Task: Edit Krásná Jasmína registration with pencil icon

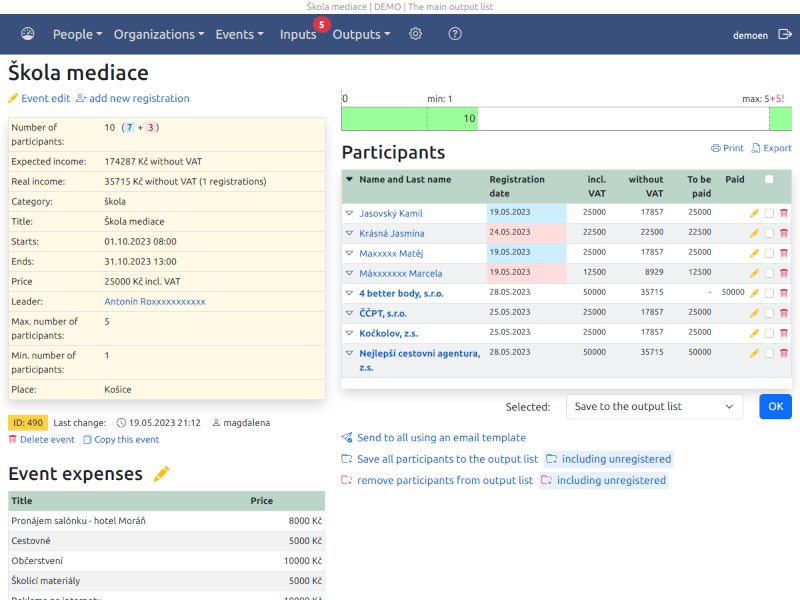Action: (754, 233)
